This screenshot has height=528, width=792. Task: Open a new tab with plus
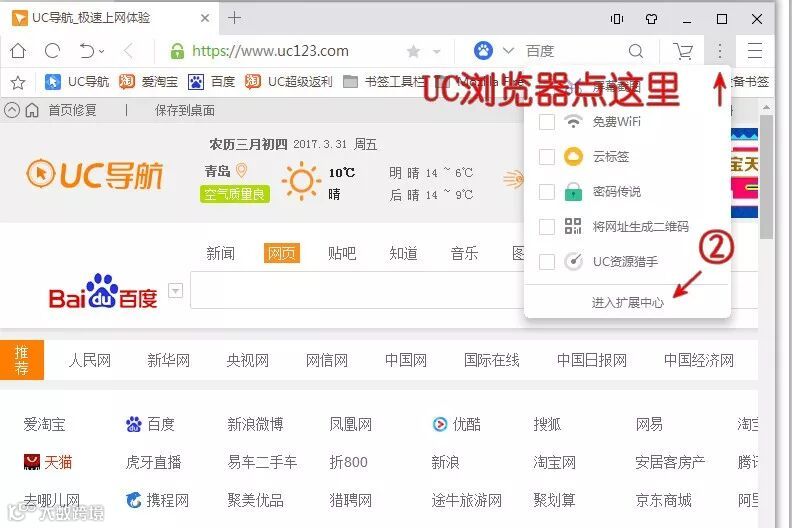pos(234,18)
